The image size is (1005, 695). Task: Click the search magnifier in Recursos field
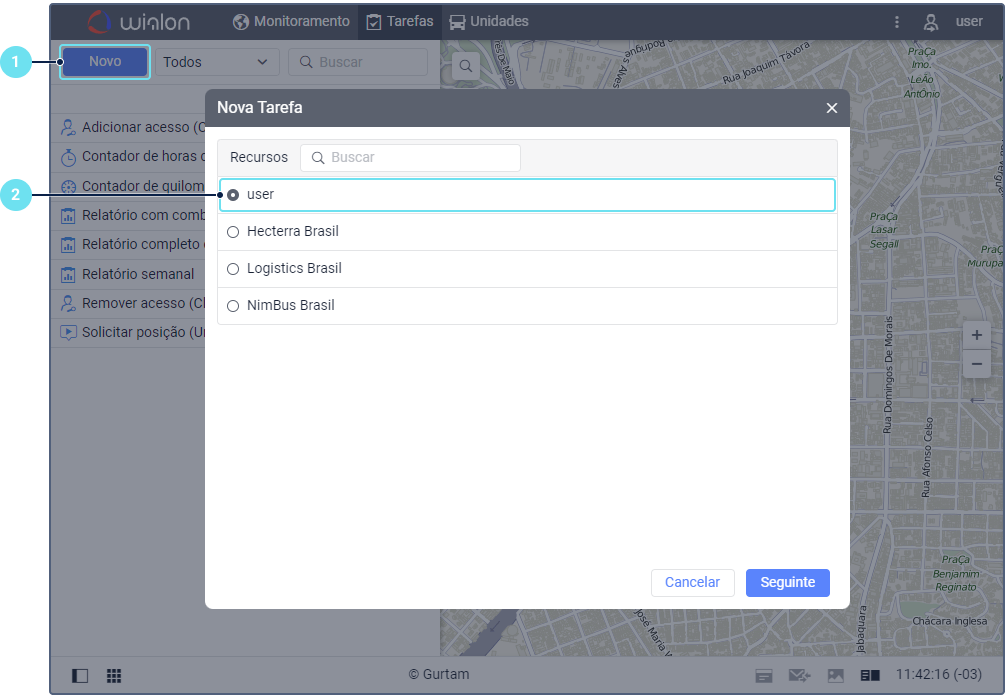pos(318,158)
